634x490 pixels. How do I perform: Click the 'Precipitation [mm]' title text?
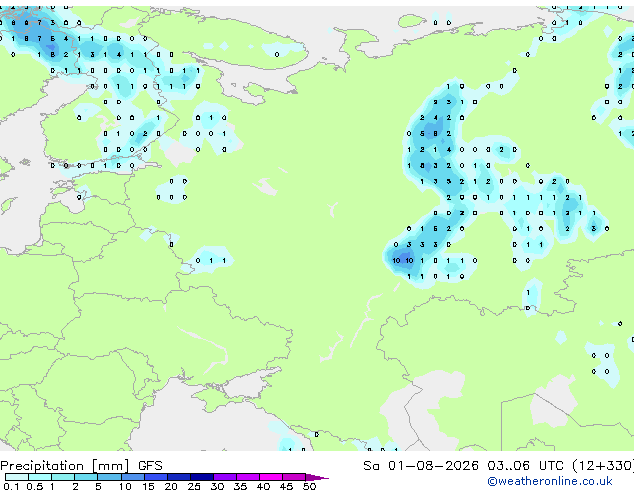65,466
